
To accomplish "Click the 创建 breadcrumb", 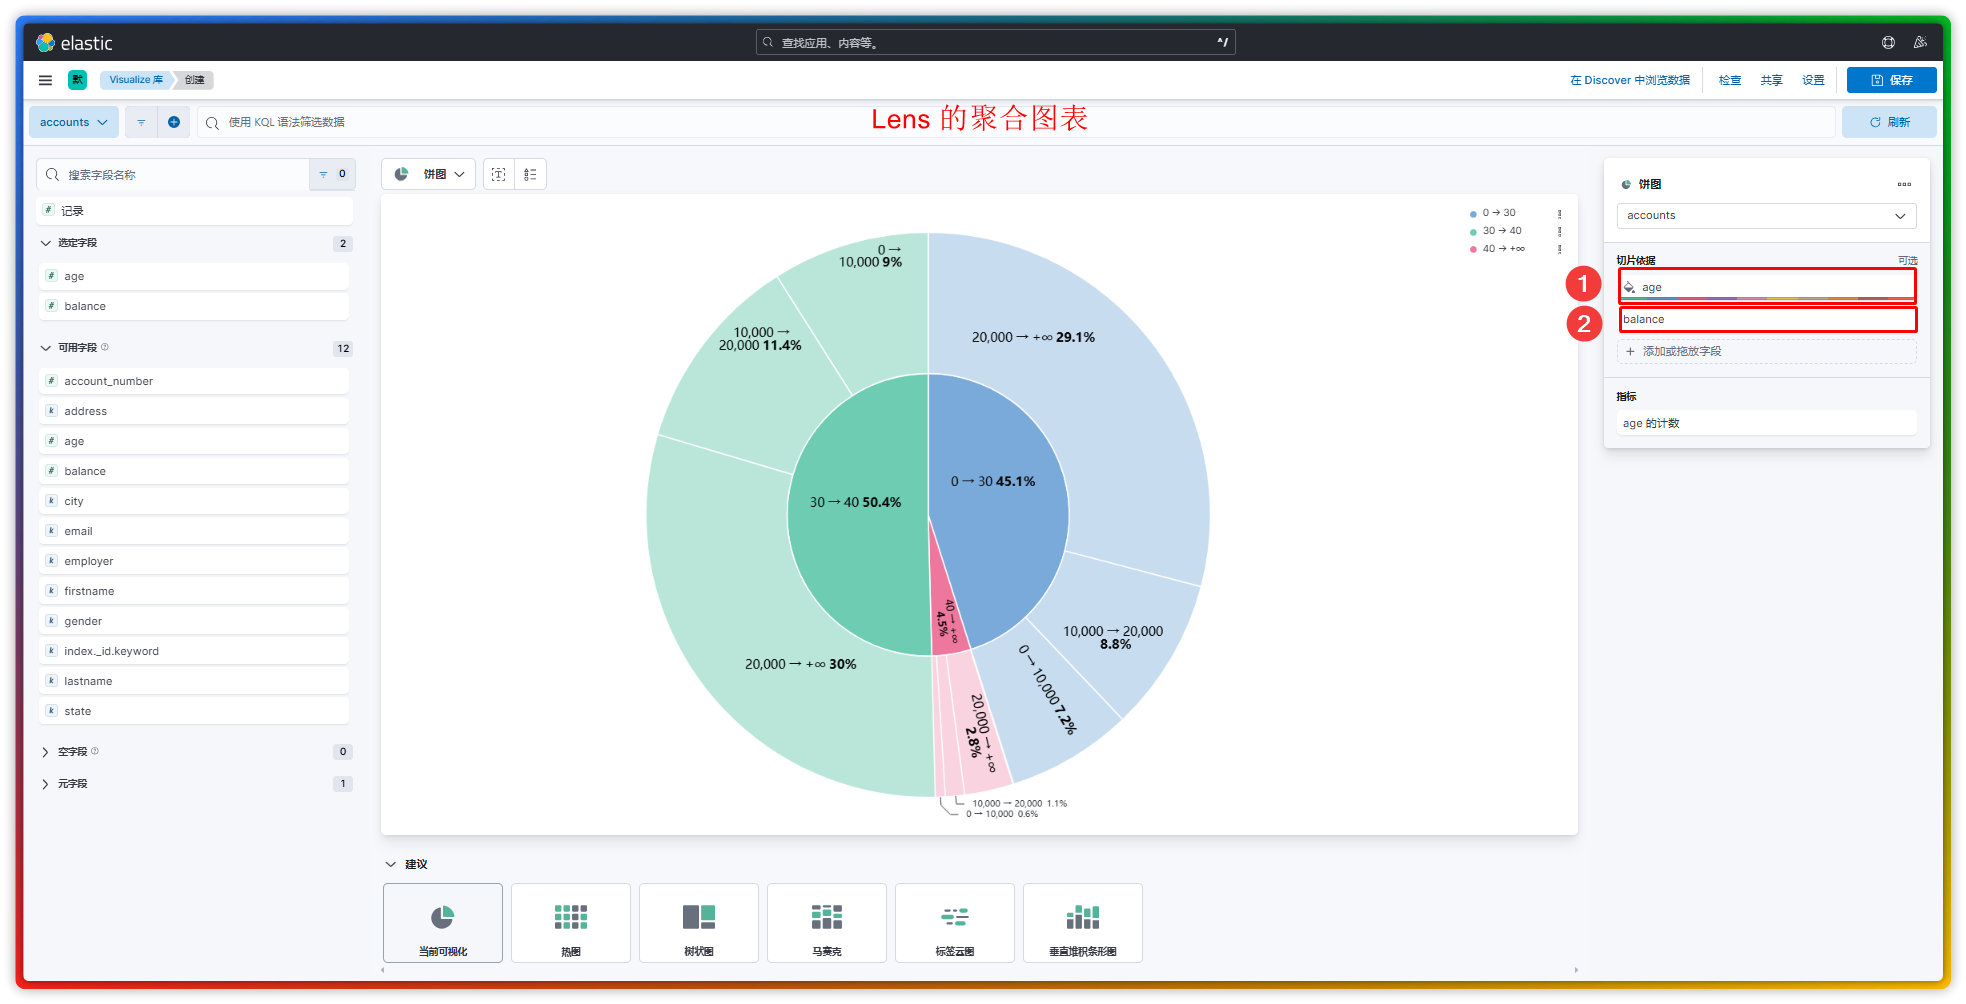I will point(195,80).
